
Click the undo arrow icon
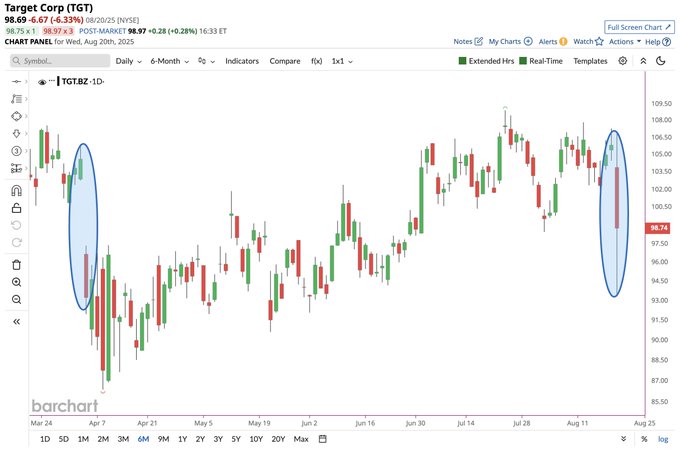pyautogui.click(x=16, y=225)
